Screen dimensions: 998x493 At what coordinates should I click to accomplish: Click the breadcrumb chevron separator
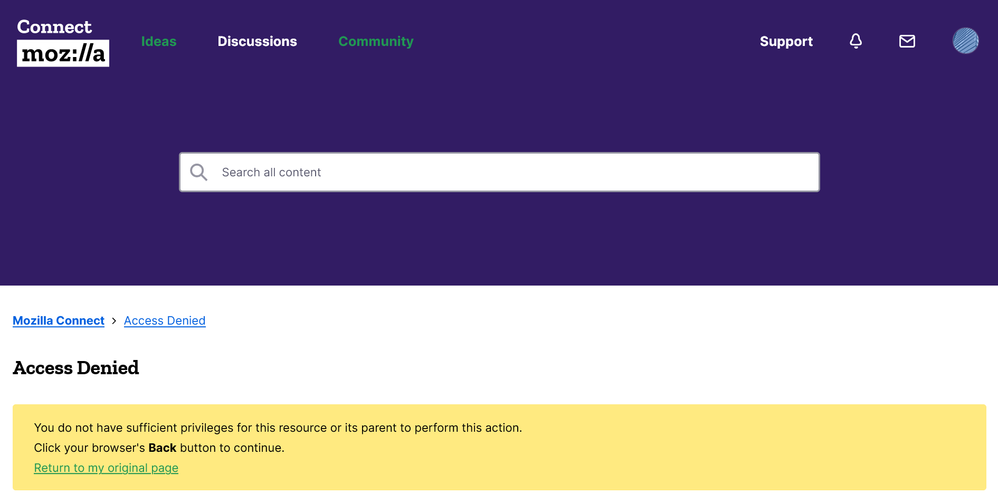114,321
